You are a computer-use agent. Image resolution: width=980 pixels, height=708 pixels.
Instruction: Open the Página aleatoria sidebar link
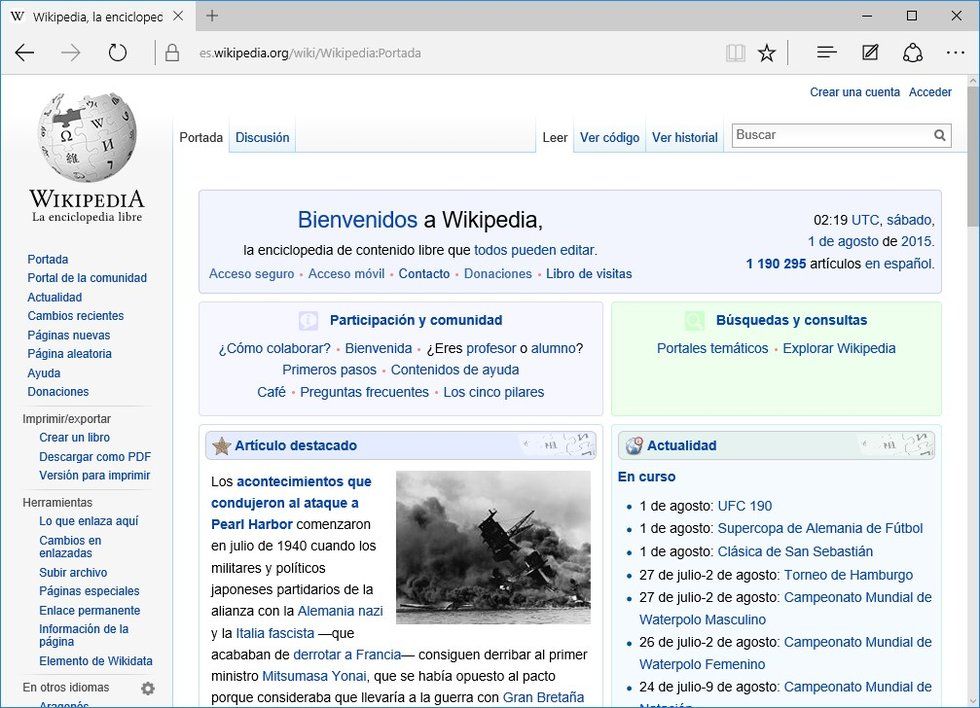pyautogui.click(x=69, y=354)
